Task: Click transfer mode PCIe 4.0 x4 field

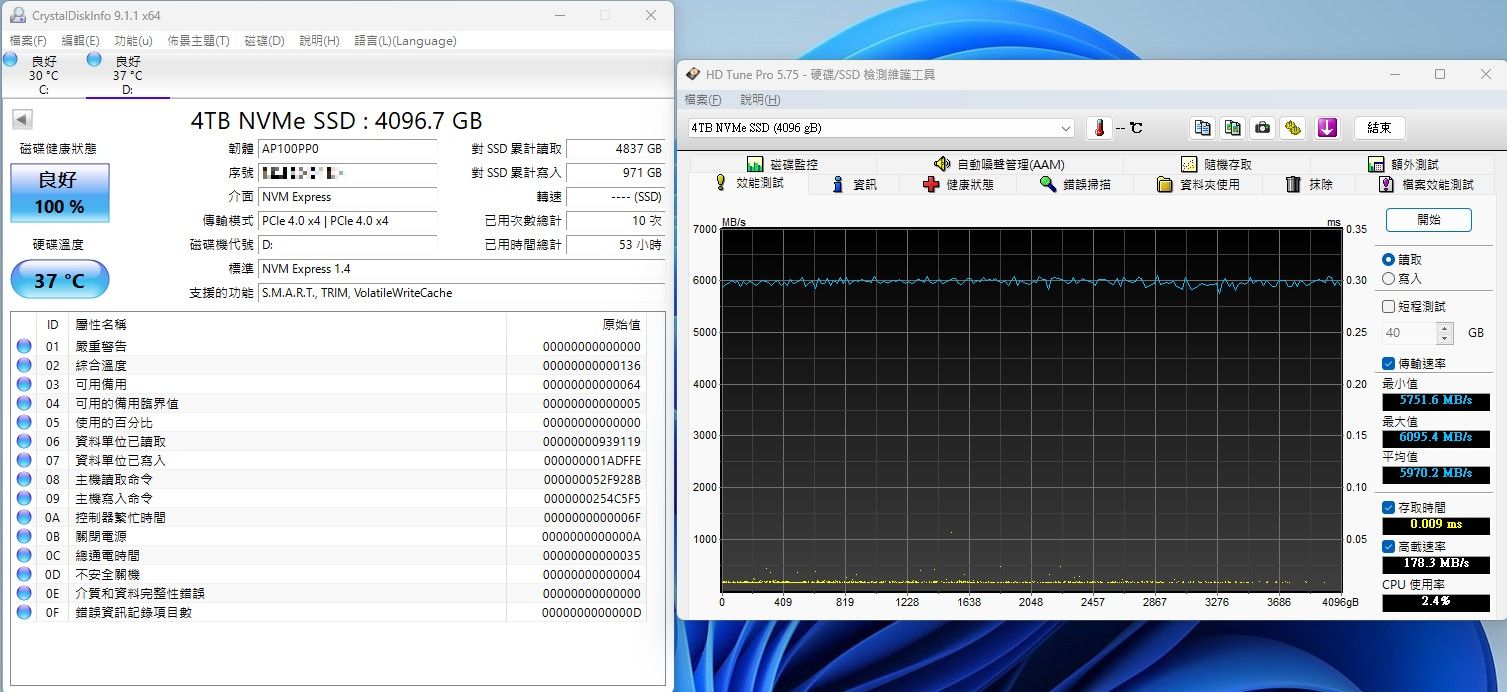Action: (347, 221)
